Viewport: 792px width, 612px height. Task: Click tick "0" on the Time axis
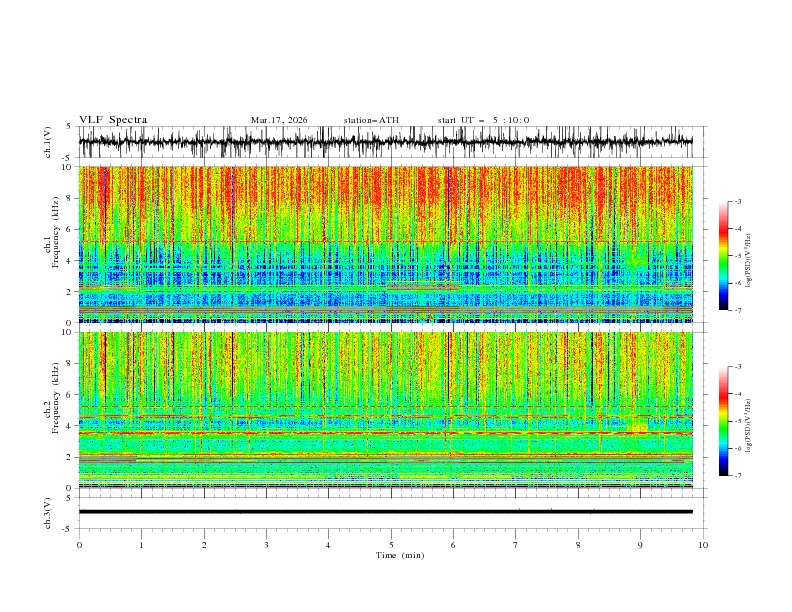[x=79, y=545]
